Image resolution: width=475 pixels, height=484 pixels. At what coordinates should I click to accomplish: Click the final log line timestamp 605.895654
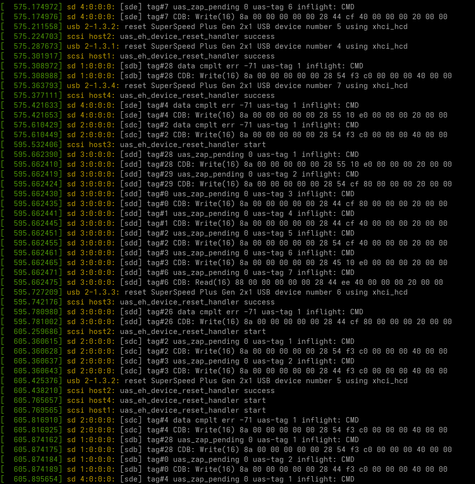point(38,479)
